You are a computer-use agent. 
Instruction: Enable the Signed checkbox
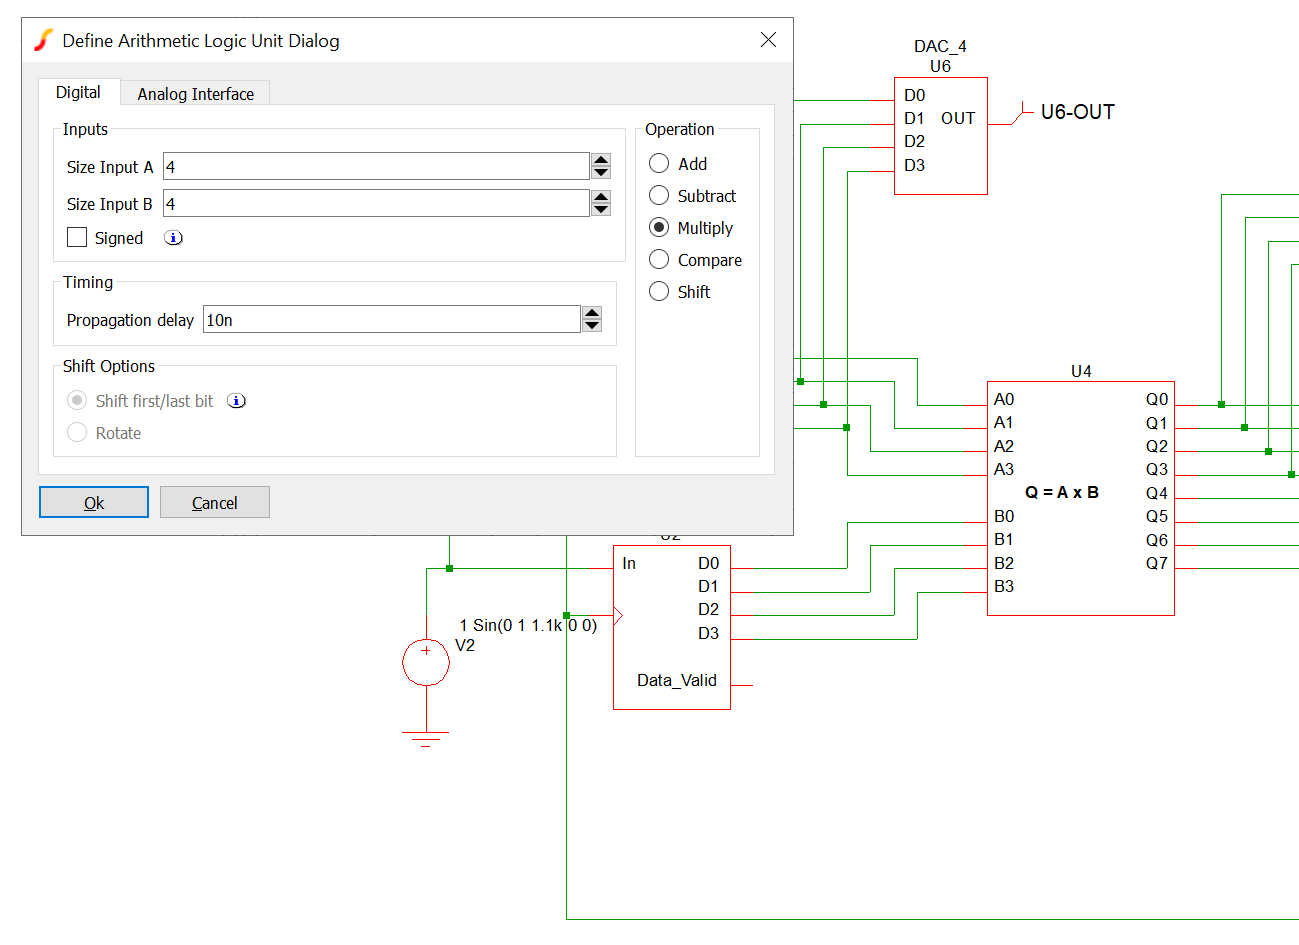coord(77,238)
